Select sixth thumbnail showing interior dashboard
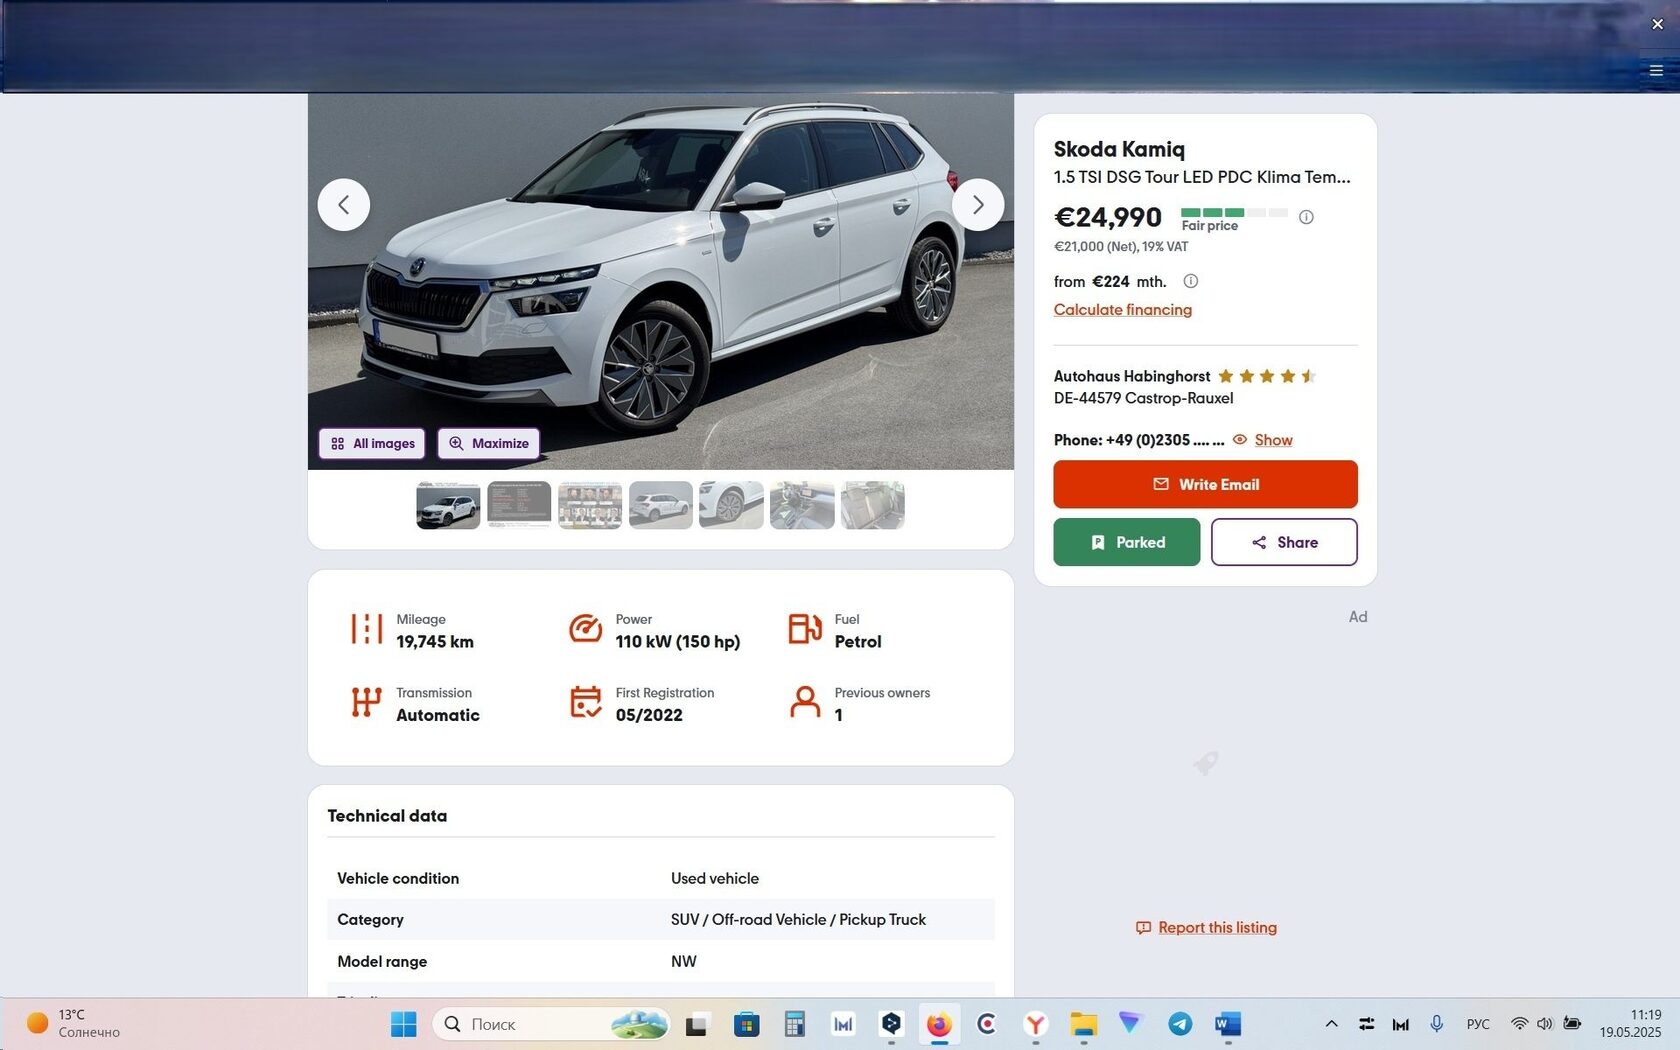1680x1050 pixels. coord(802,505)
